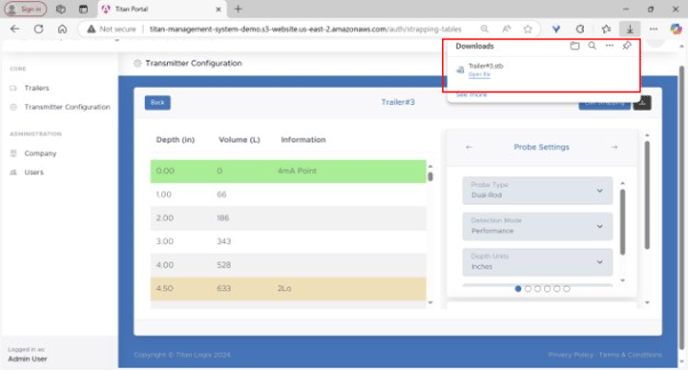Image resolution: width=688 pixels, height=370 pixels.
Task: Click the downloads toolbar icon
Action: coord(630,29)
